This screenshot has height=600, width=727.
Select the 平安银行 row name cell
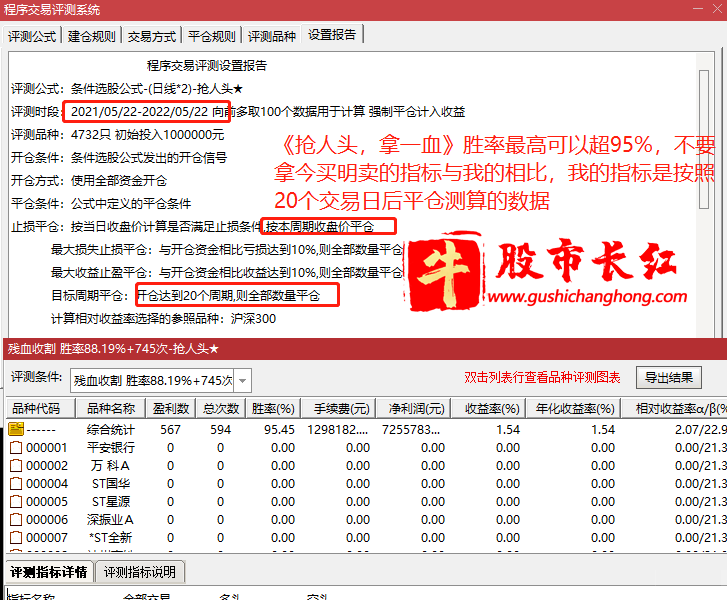click(x=110, y=447)
